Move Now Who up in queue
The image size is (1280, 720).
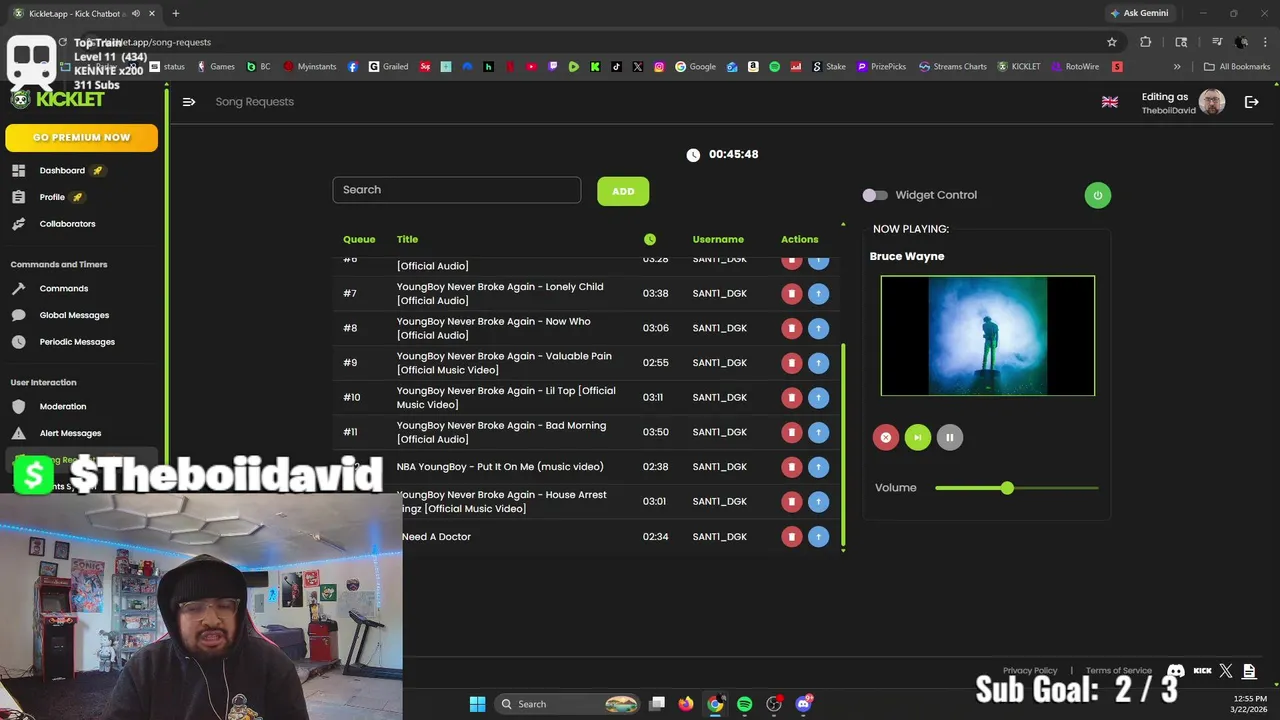click(x=818, y=328)
